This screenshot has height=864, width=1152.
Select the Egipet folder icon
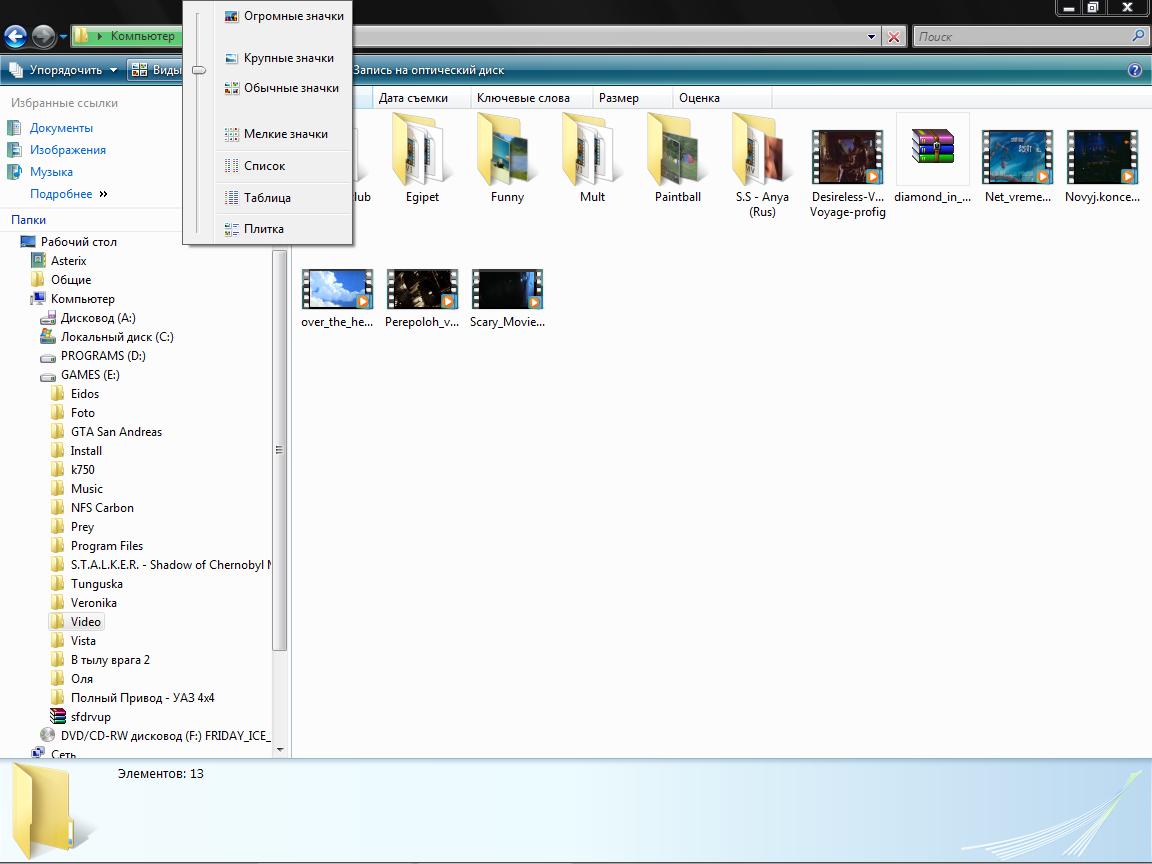422,150
